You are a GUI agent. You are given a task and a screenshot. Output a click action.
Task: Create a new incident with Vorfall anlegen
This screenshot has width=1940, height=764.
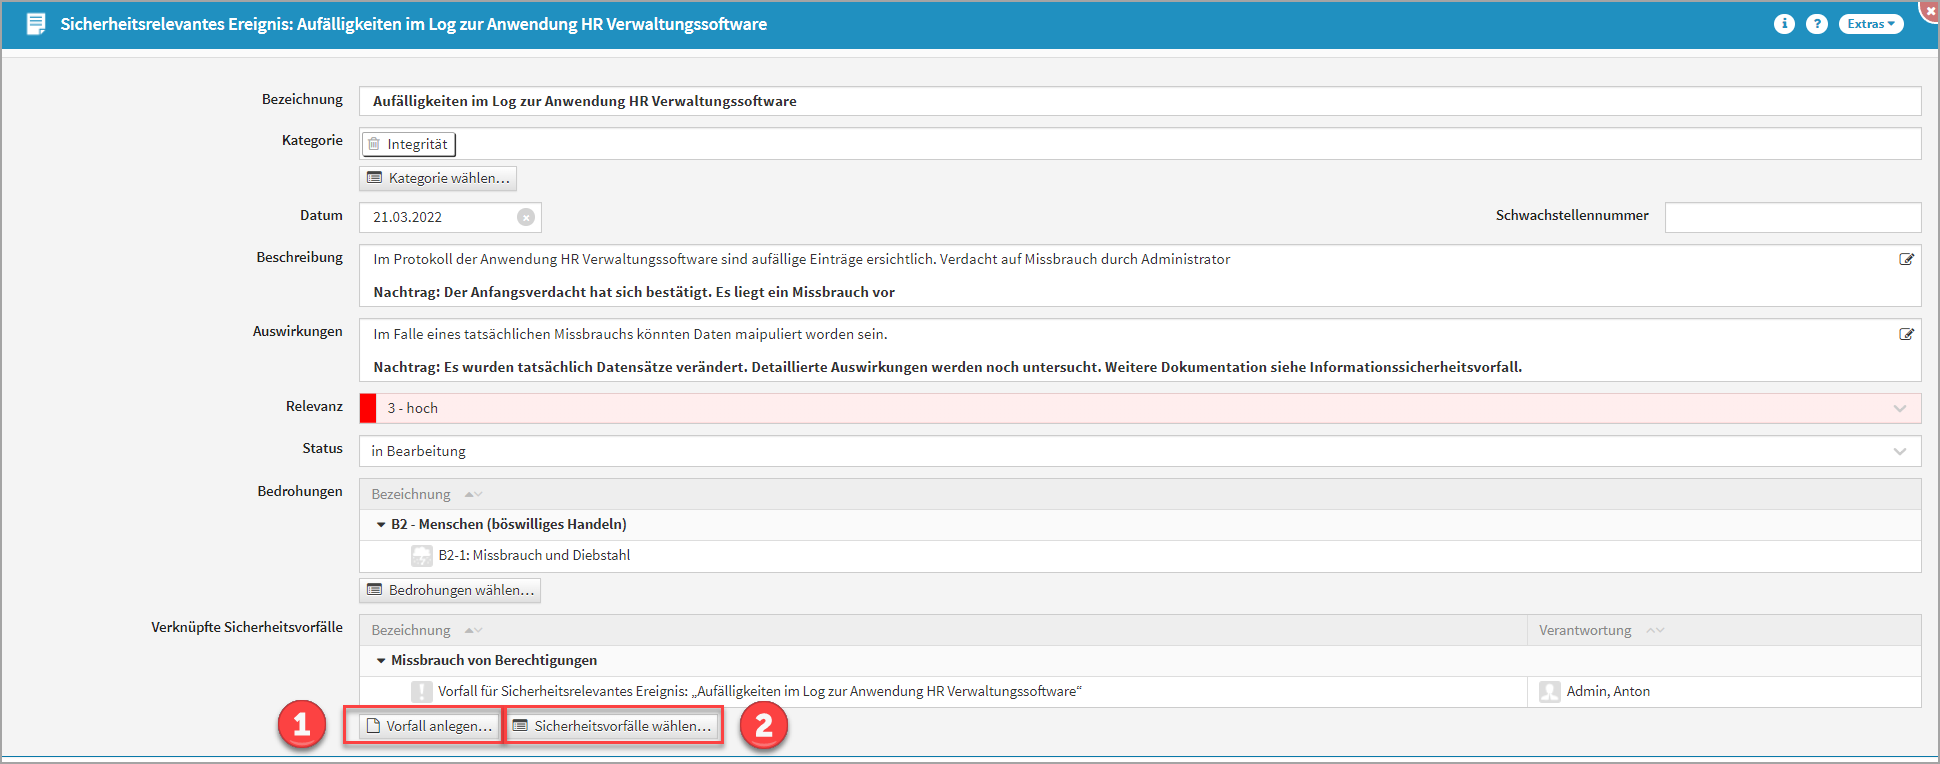tap(429, 726)
